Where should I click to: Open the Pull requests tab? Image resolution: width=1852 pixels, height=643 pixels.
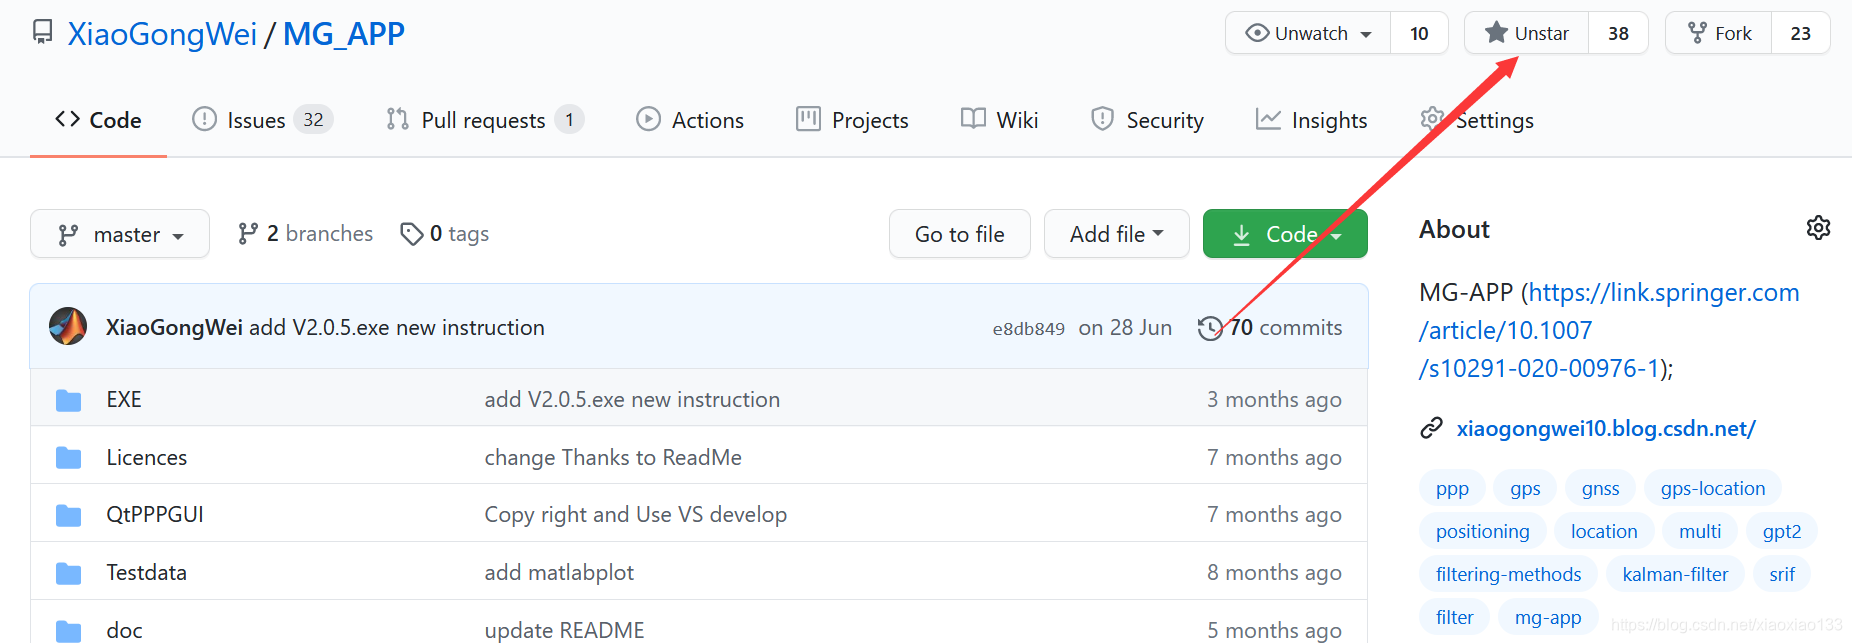(485, 120)
